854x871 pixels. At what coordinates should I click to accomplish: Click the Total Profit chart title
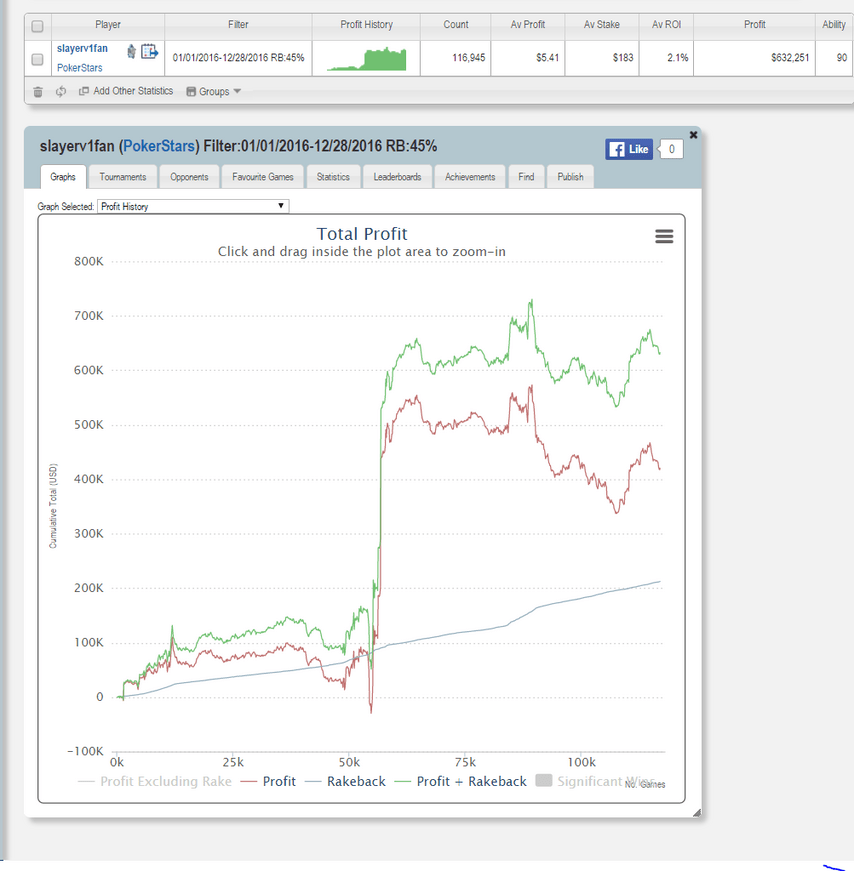362,234
